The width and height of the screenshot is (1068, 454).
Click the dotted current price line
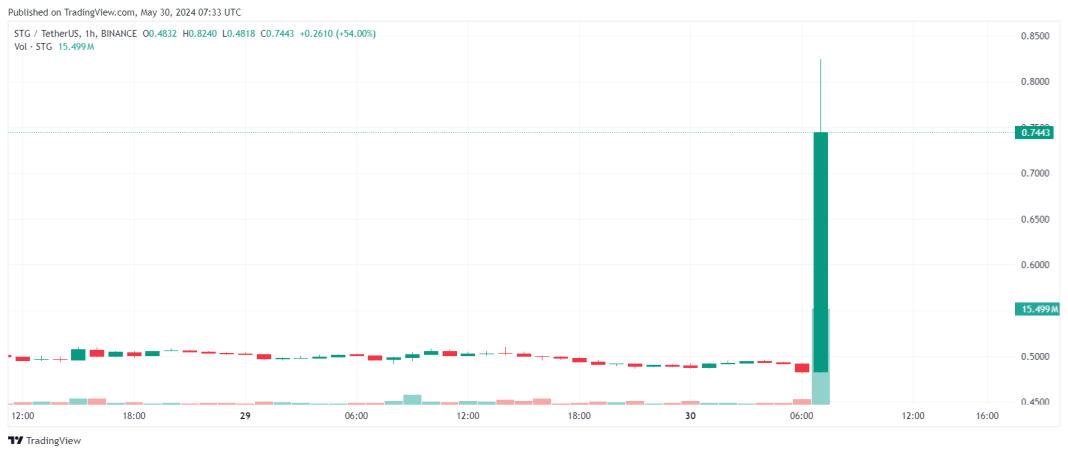pyautogui.click(x=400, y=132)
